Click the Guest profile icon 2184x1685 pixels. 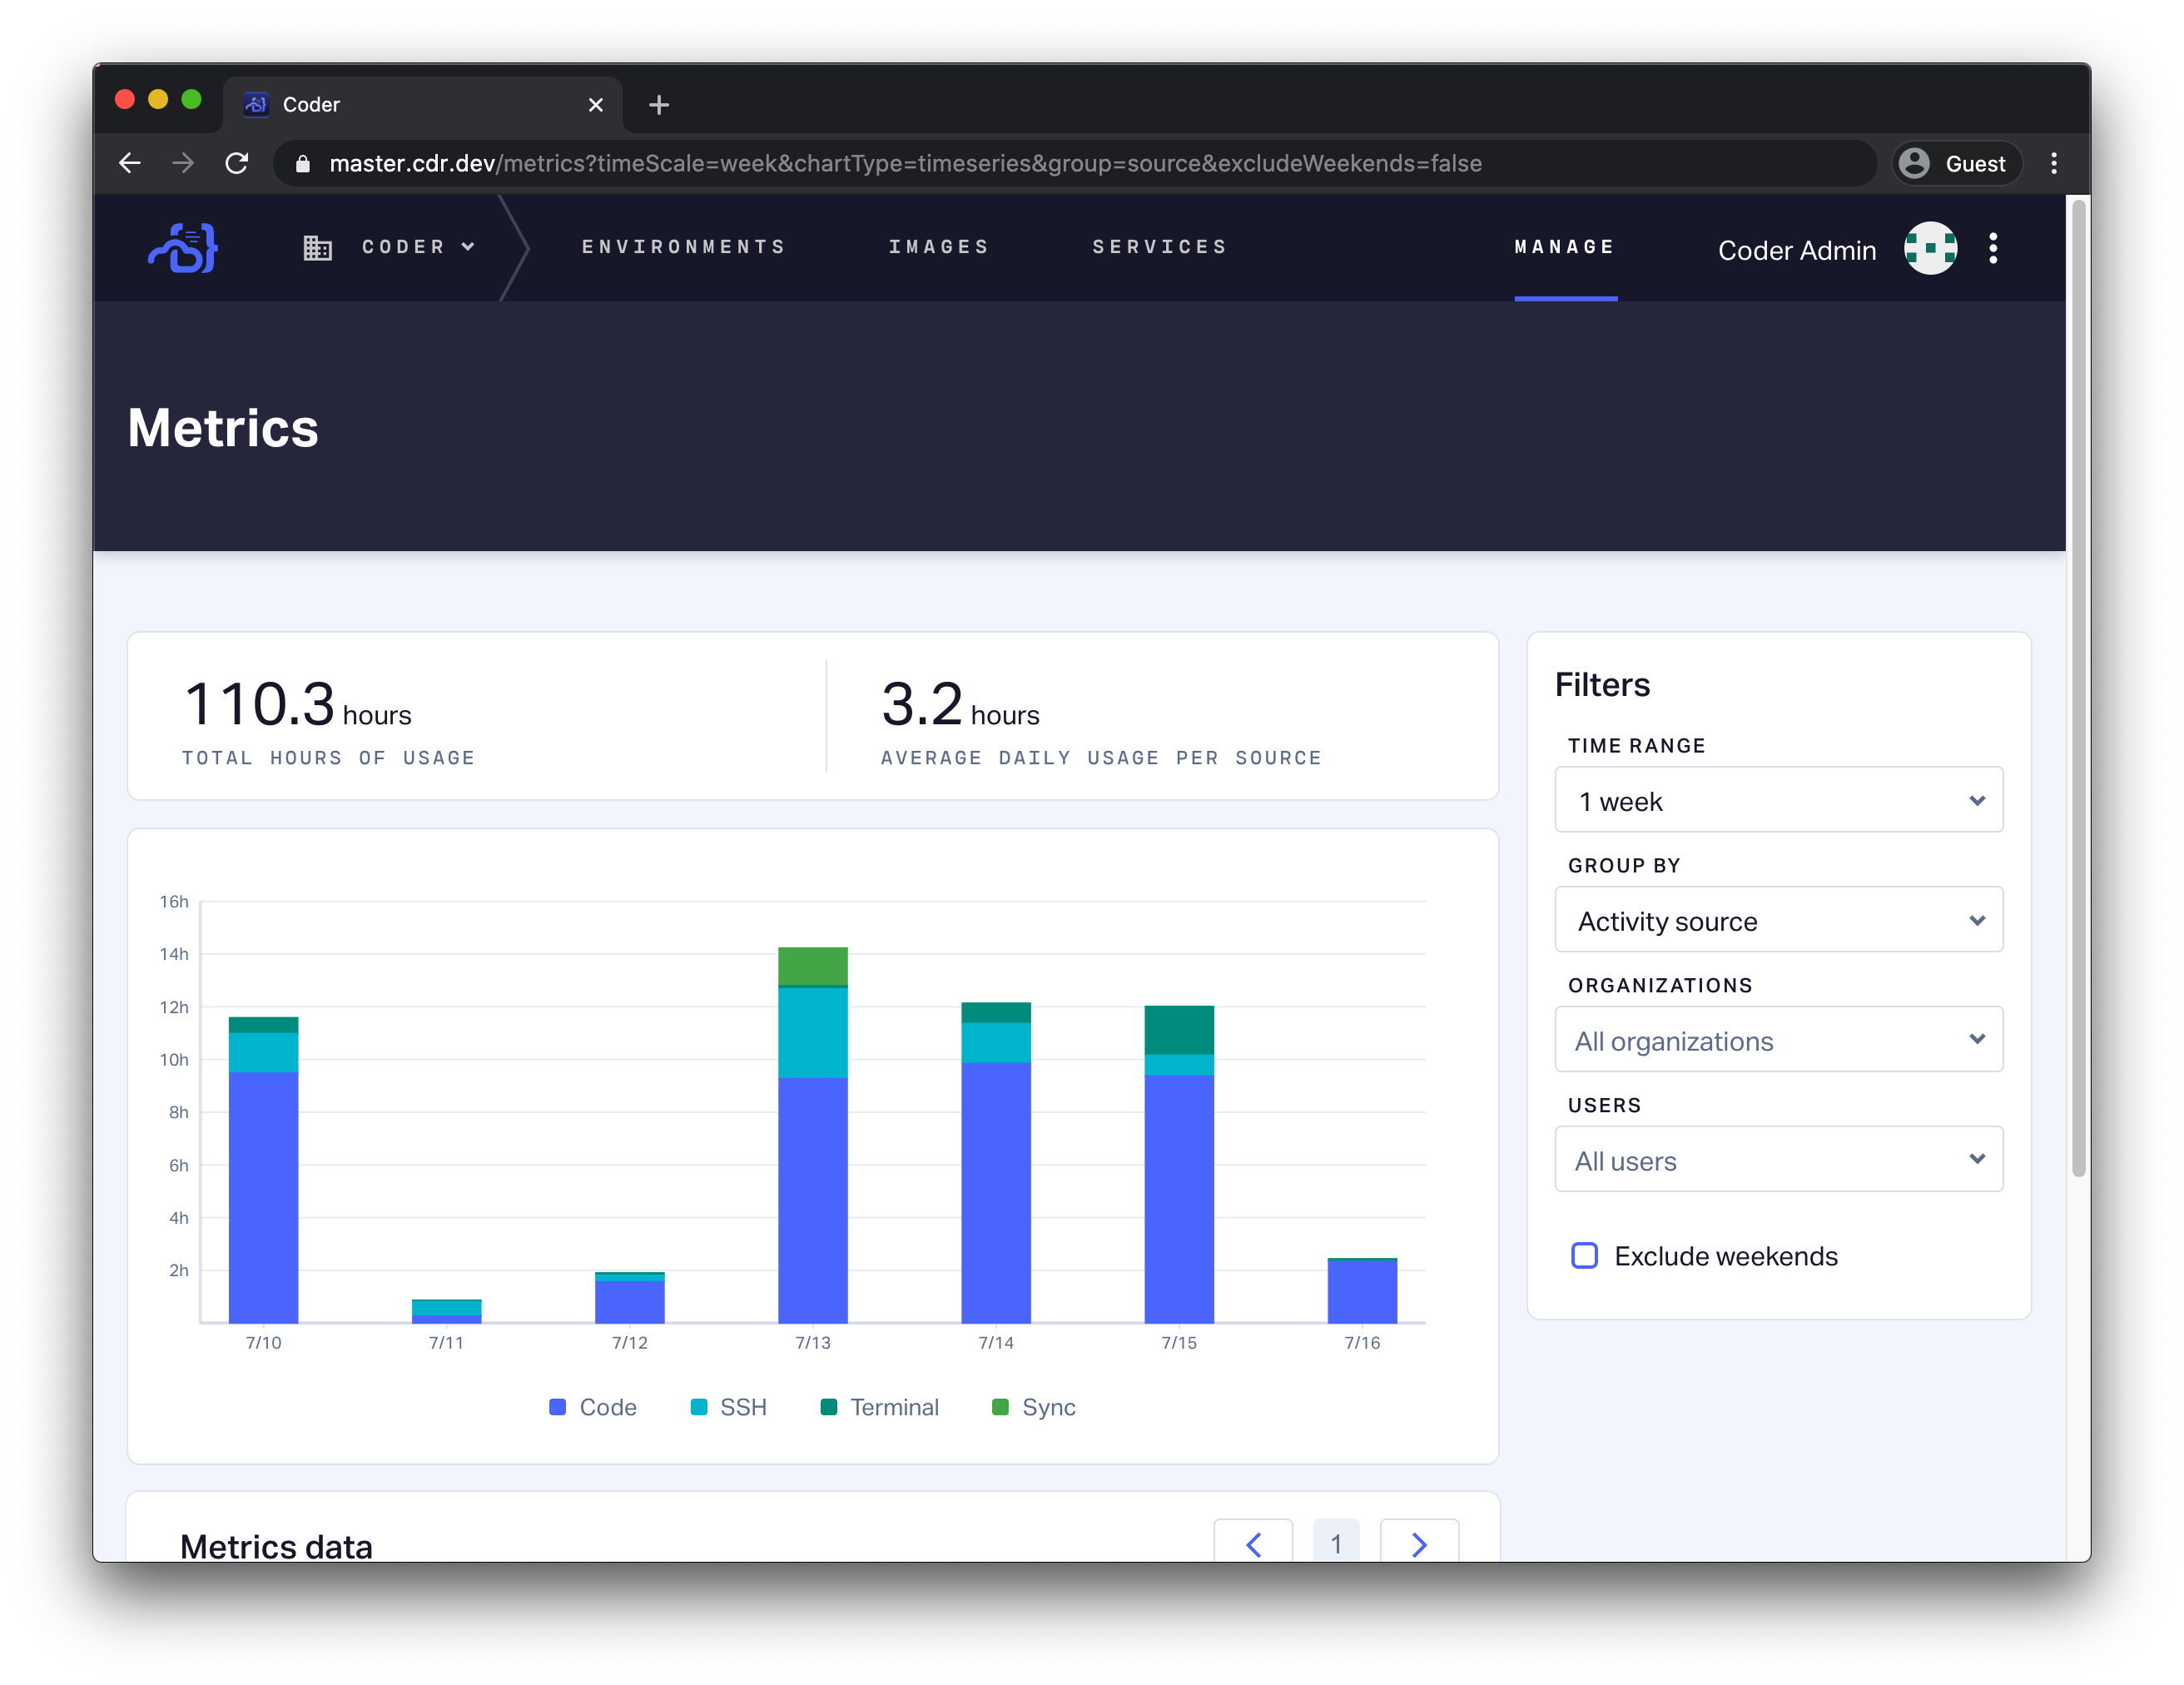(x=1914, y=163)
